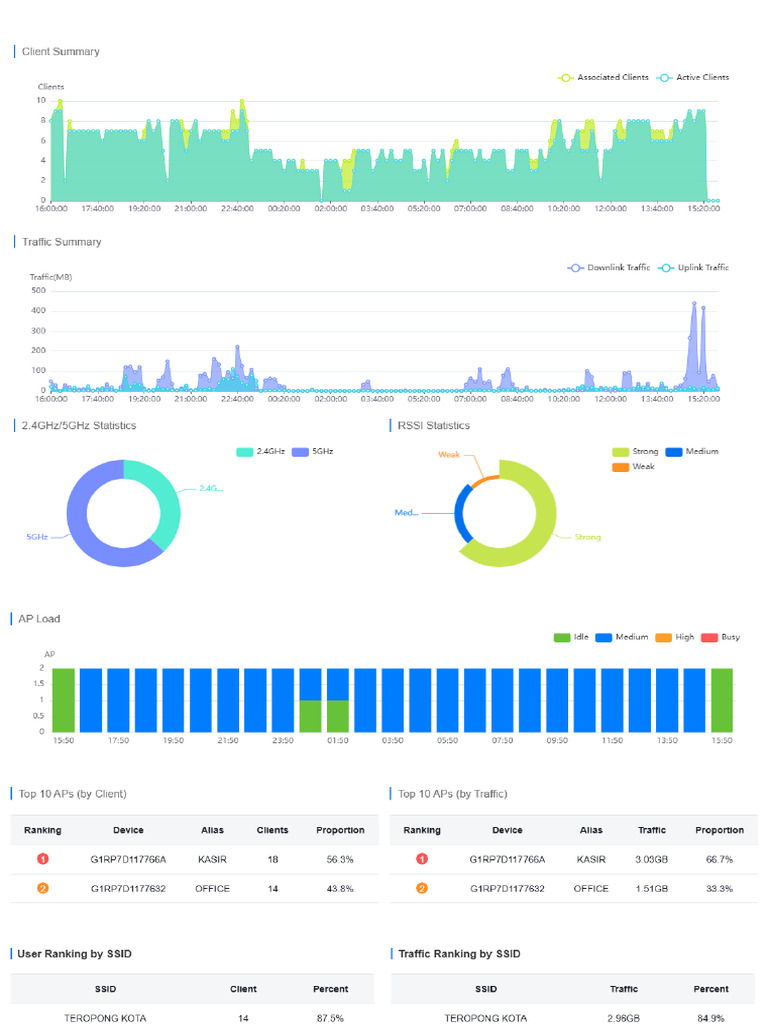This screenshot has width=768, height=1024.
Task: Click OFFICE alias in client table
Action: click(x=212, y=889)
